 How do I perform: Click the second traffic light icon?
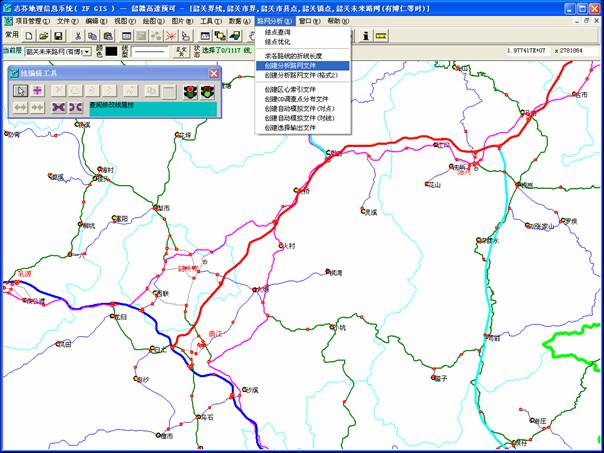208,90
